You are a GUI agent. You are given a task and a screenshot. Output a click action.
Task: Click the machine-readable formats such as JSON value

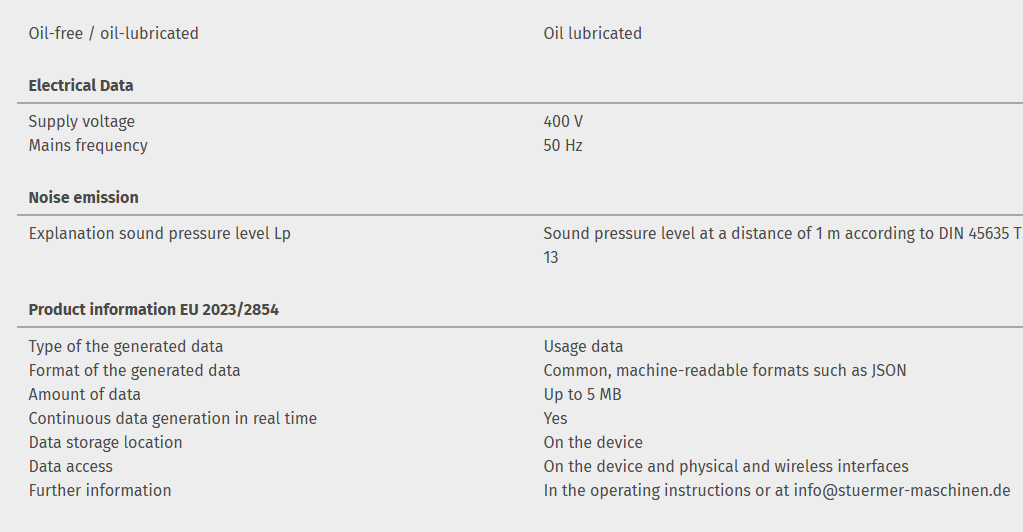click(x=725, y=371)
